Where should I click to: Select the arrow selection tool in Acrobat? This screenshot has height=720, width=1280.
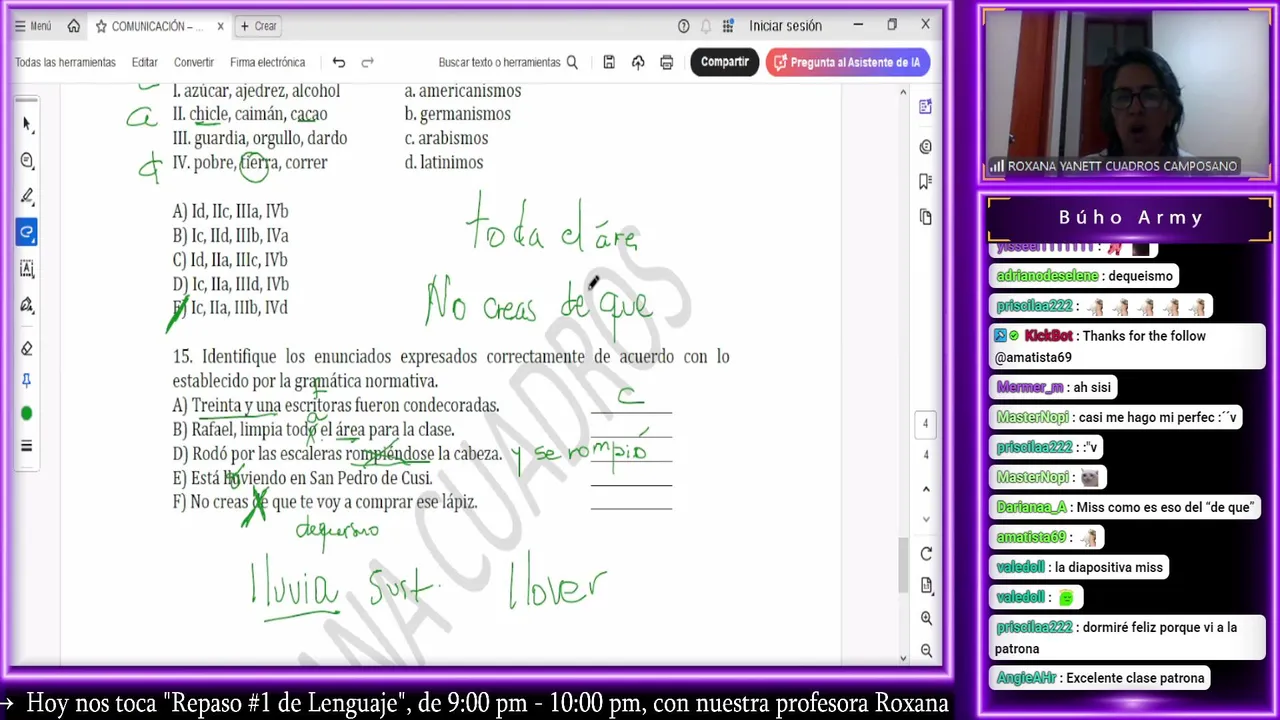point(27,124)
